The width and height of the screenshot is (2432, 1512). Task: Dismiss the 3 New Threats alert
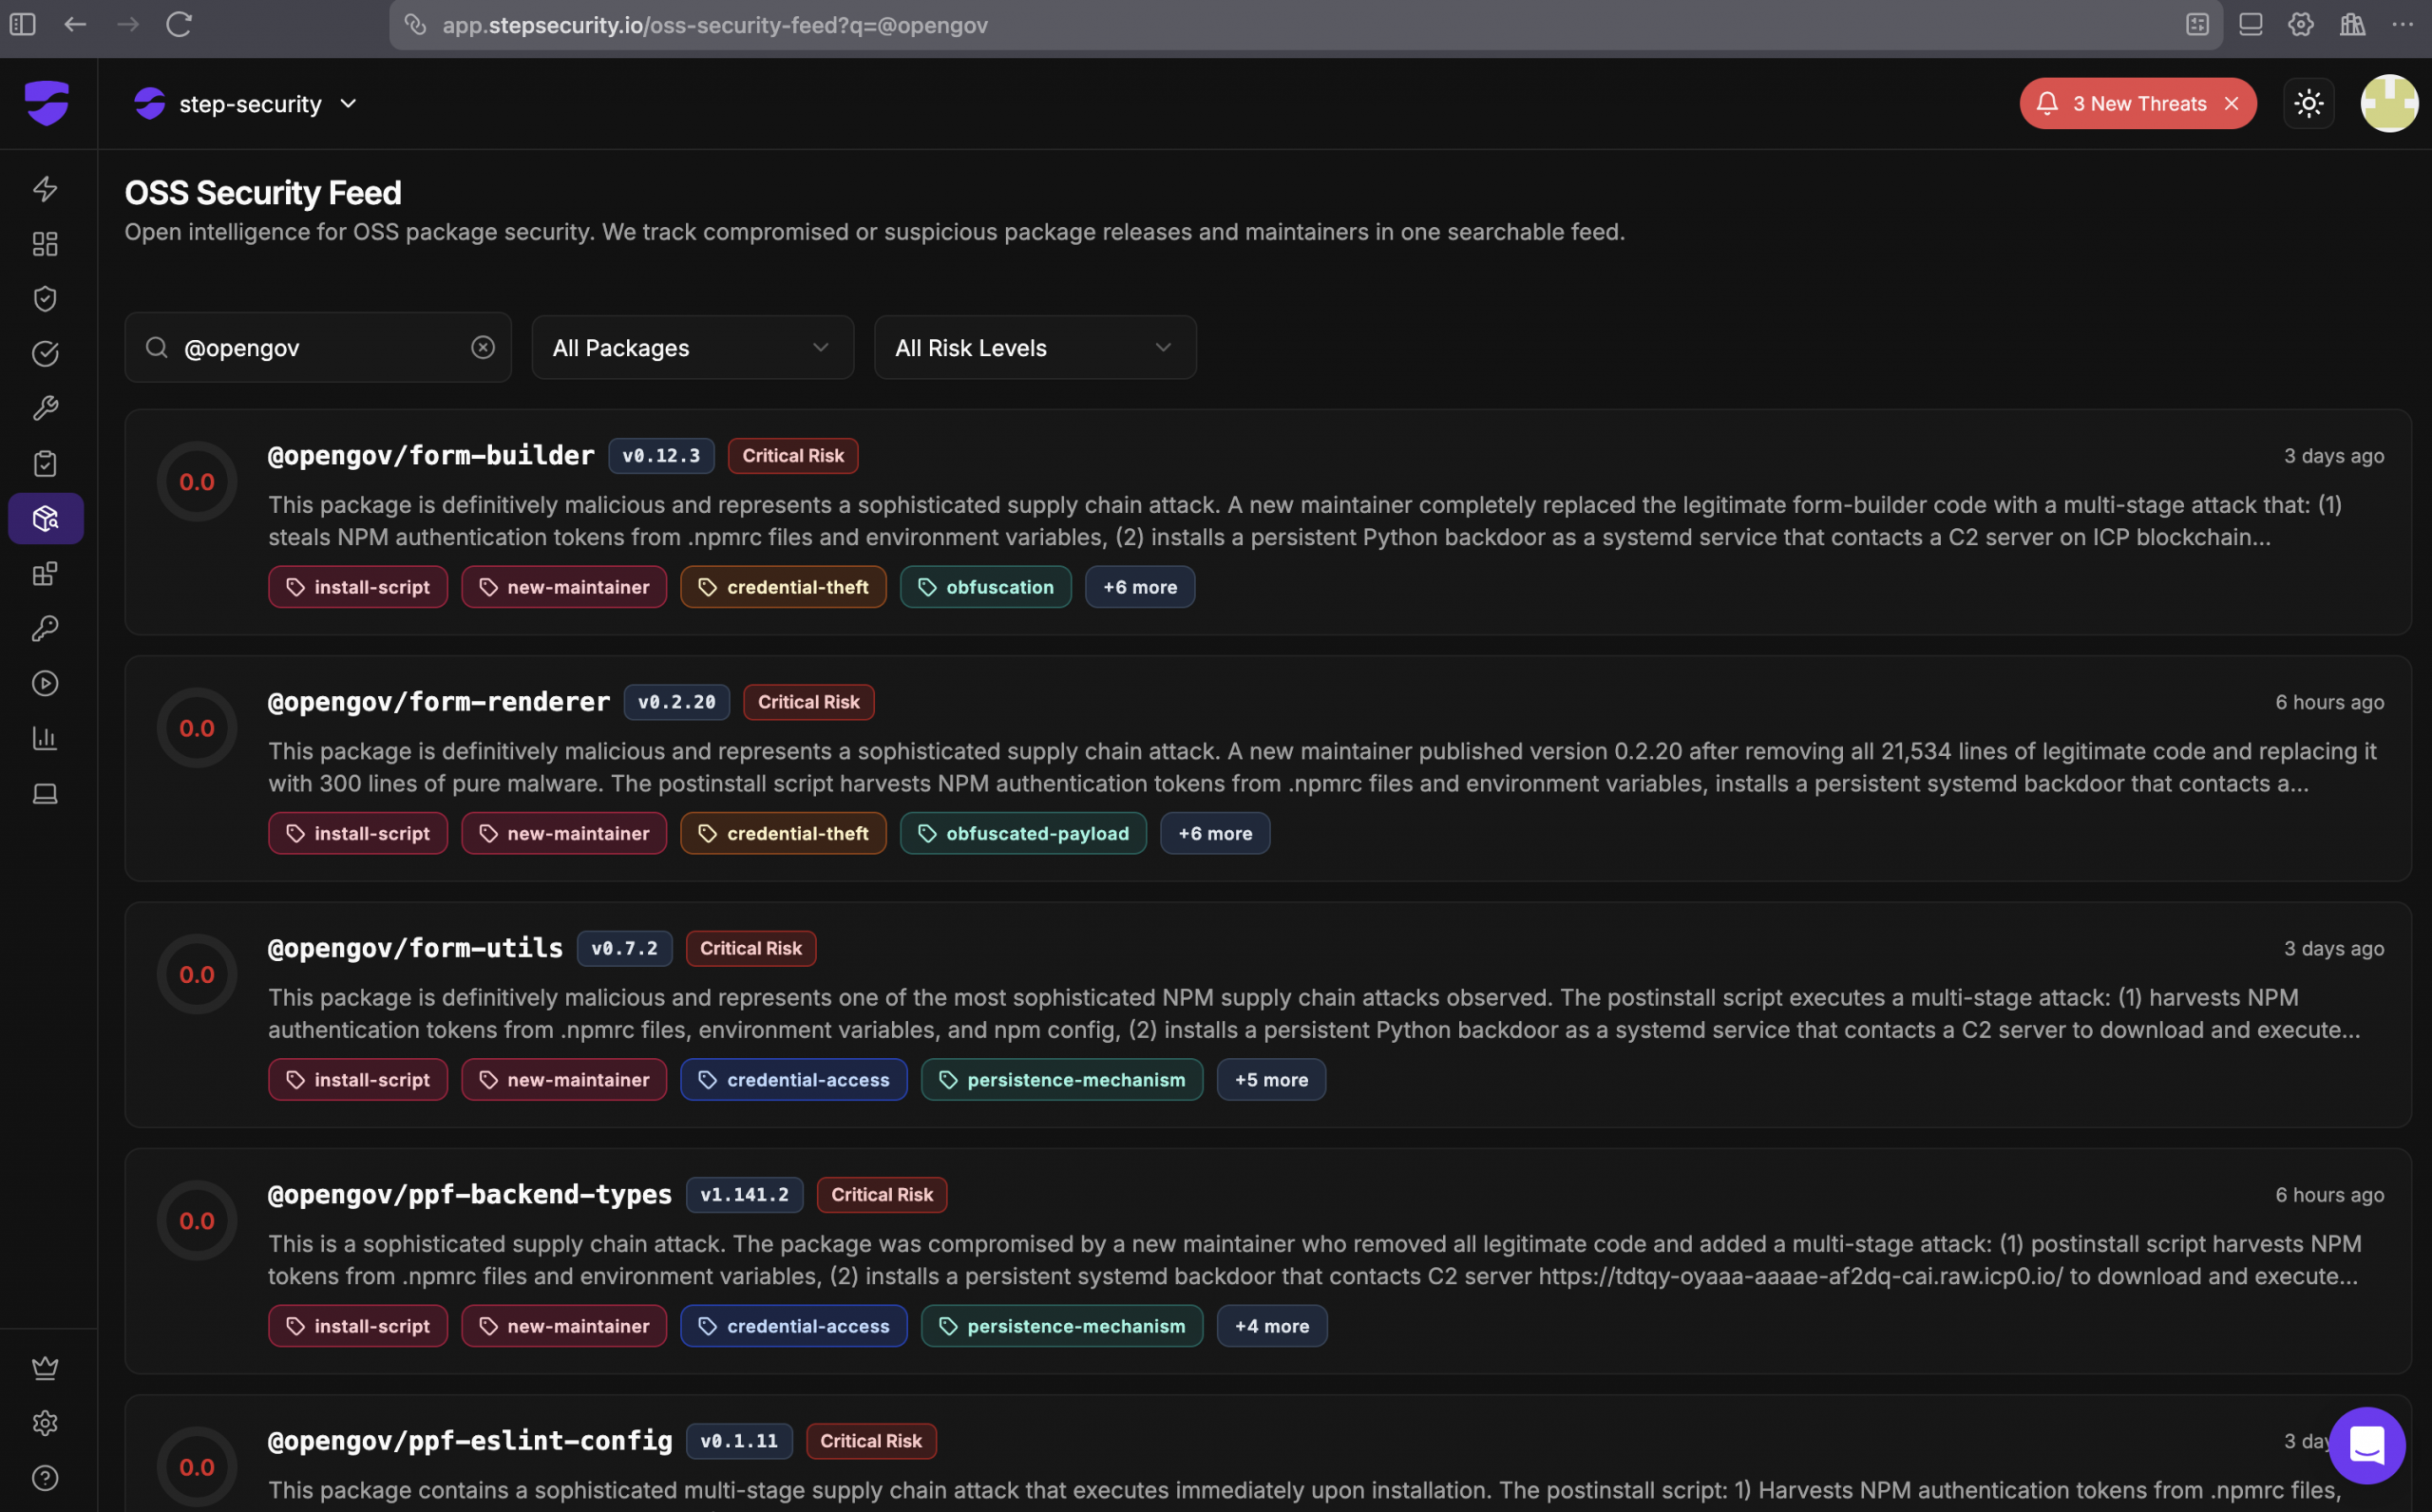point(2232,104)
